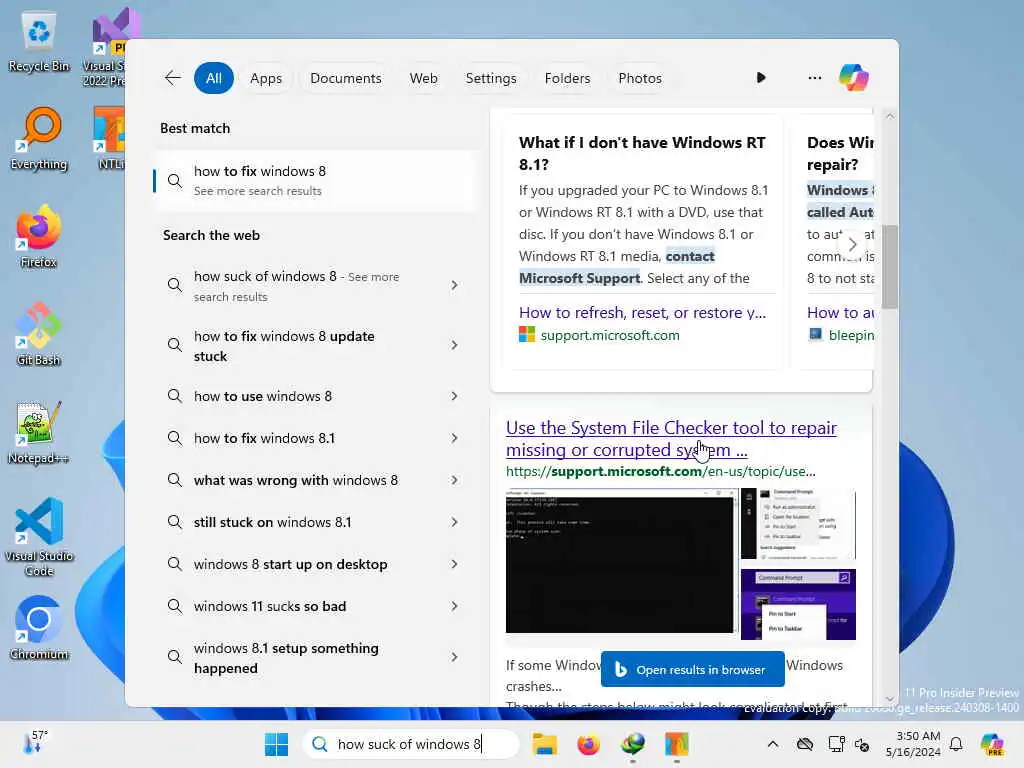This screenshot has width=1024, height=768.
Task: Click the weather widget on taskbar
Action: point(35,743)
